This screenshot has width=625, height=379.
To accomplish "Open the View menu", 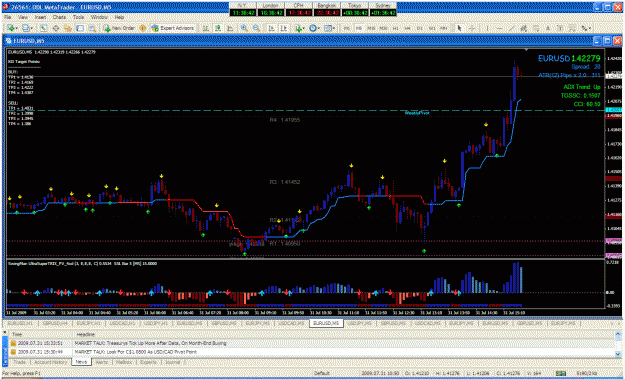I will (23, 17).
